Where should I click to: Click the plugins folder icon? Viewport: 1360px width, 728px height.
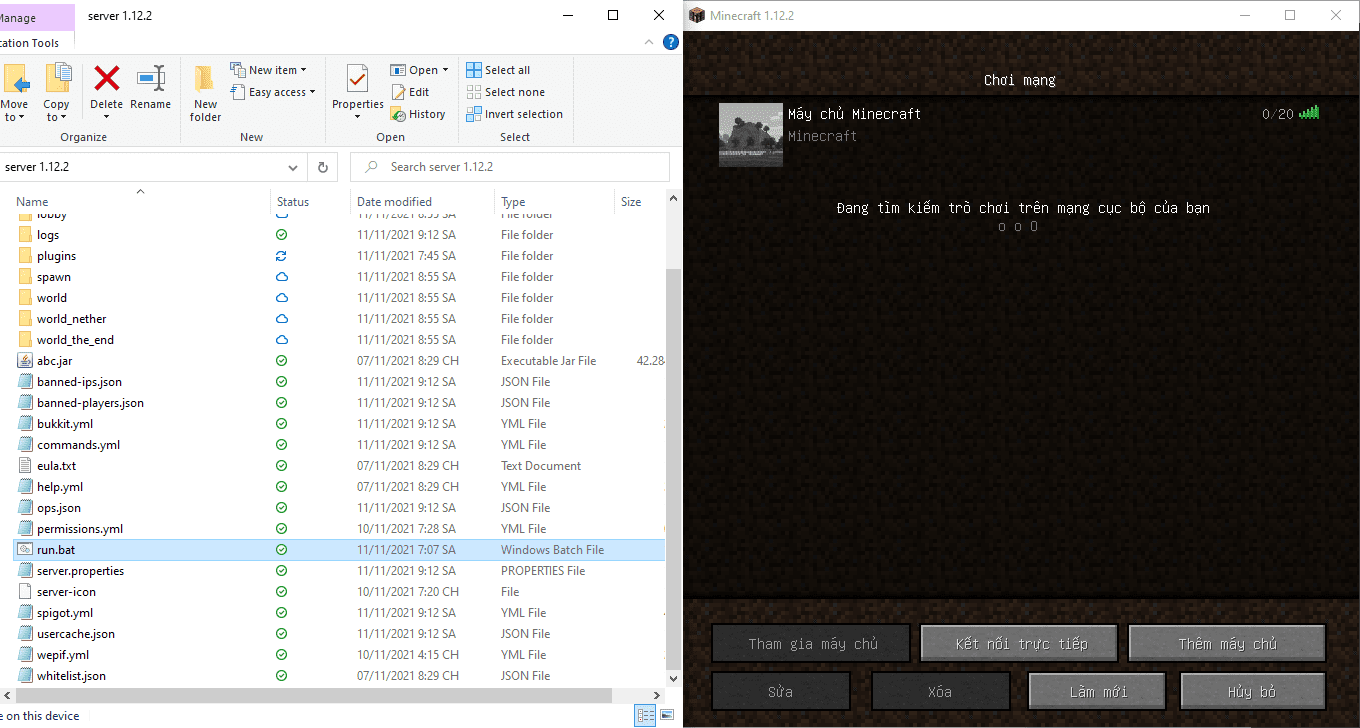click(26, 256)
